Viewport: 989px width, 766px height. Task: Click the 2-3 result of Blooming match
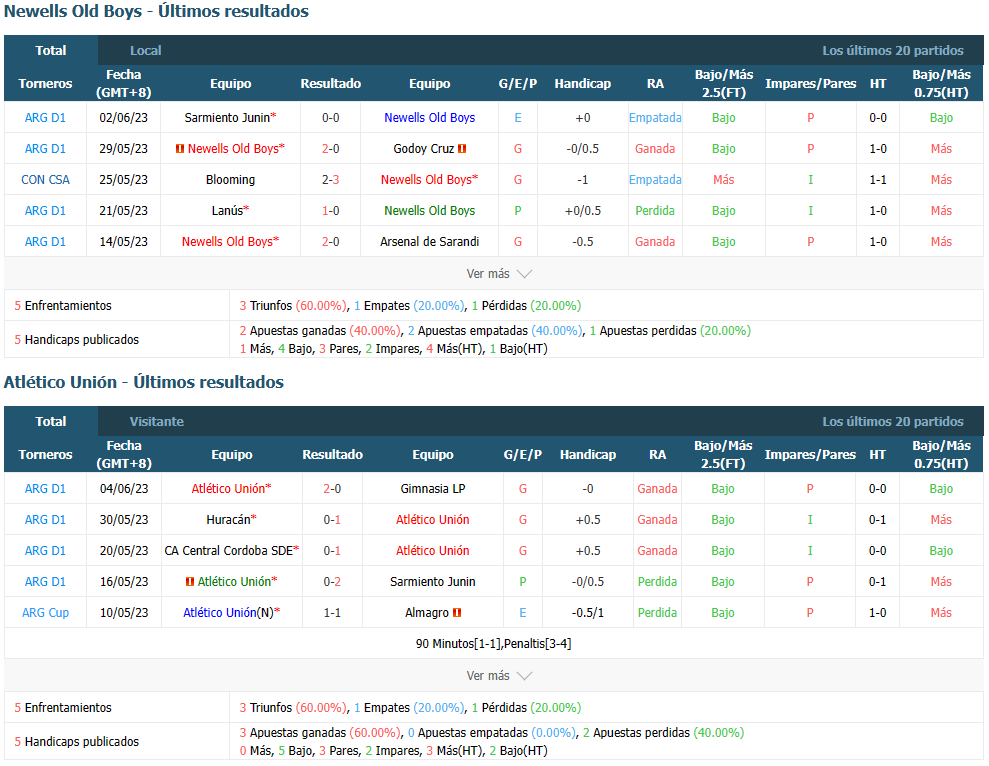[331, 180]
